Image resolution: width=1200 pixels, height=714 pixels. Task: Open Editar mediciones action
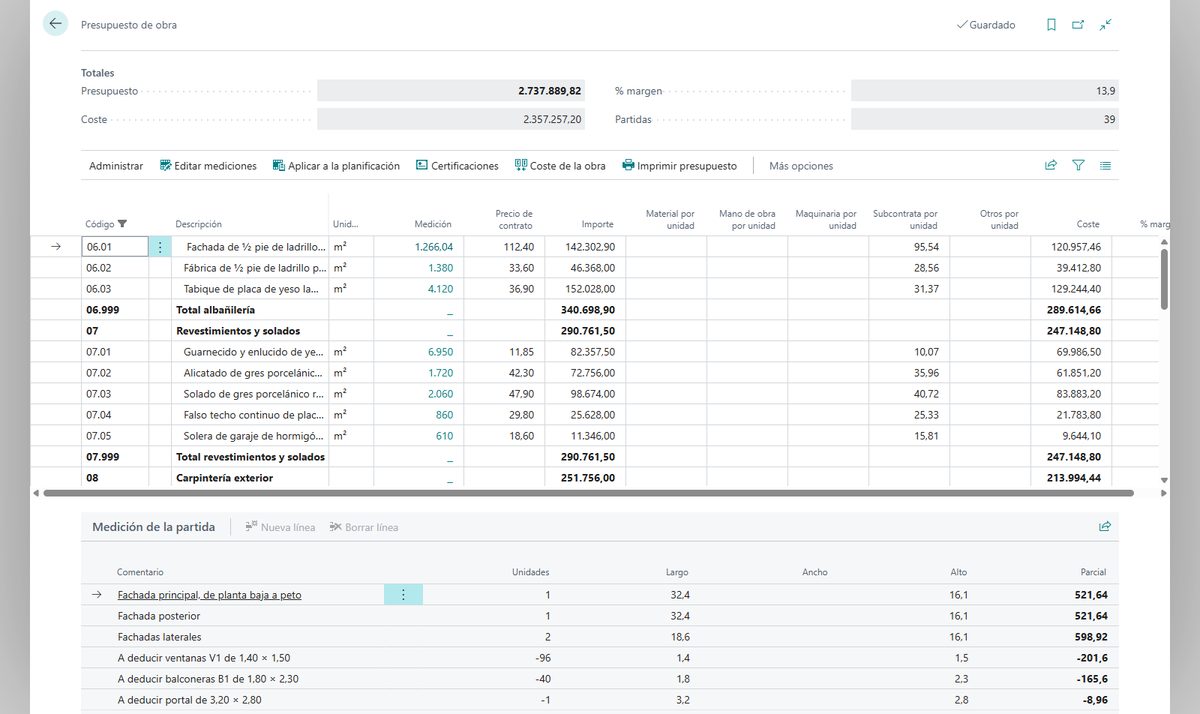pos(208,166)
